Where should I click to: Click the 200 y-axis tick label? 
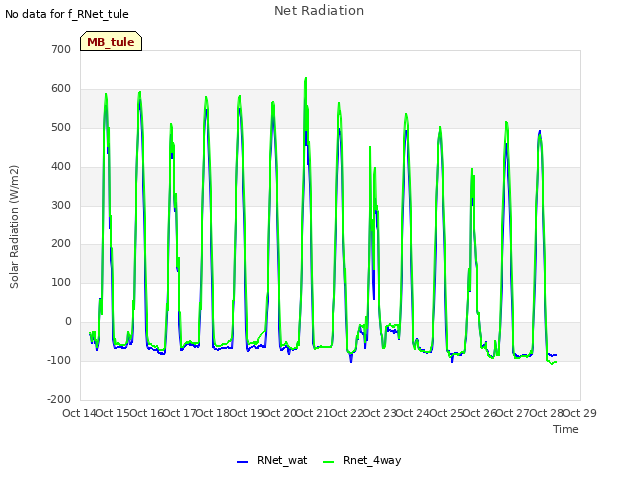tap(61, 244)
